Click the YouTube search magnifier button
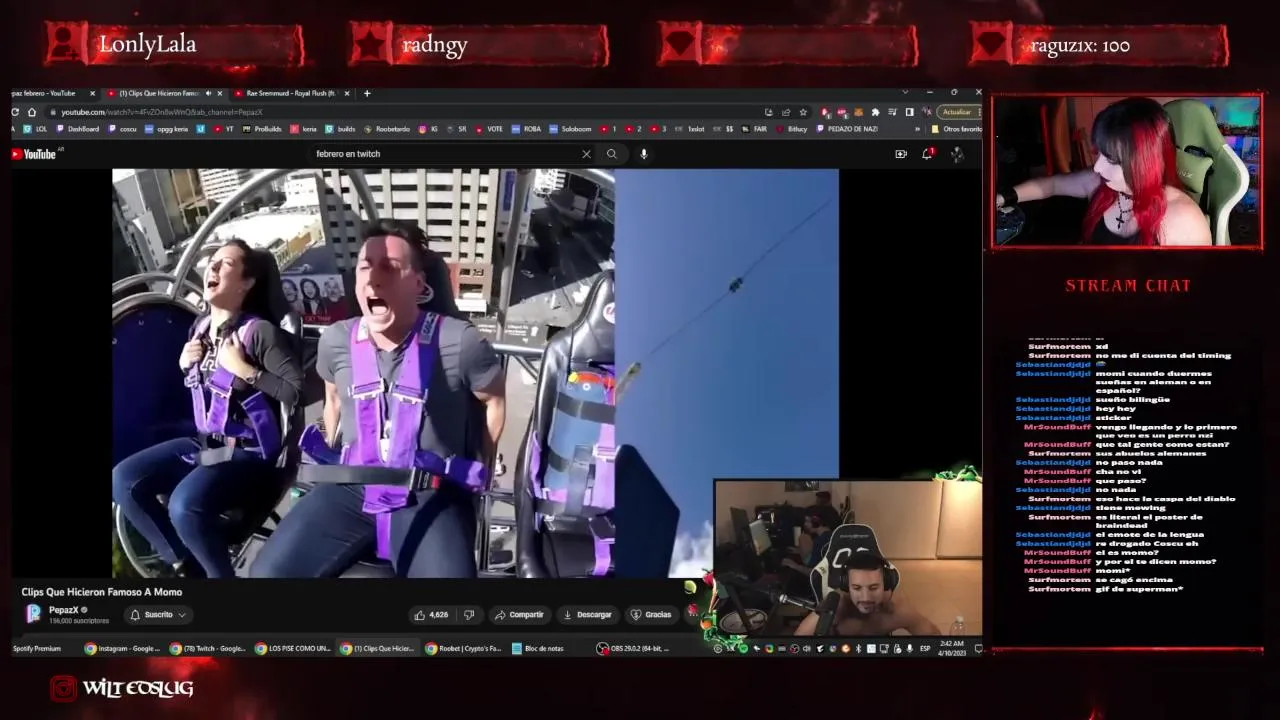The image size is (1280, 720). click(x=612, y=154)
